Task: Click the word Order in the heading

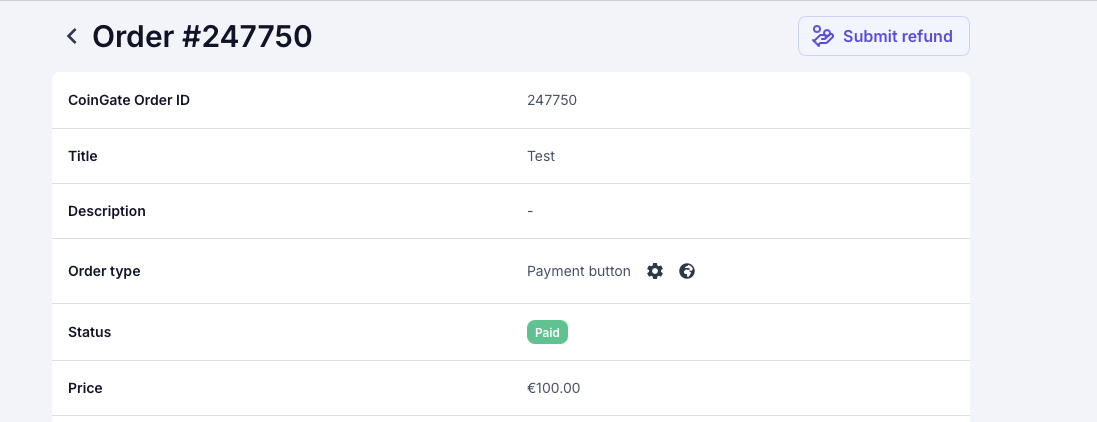Action: point(133,36)
